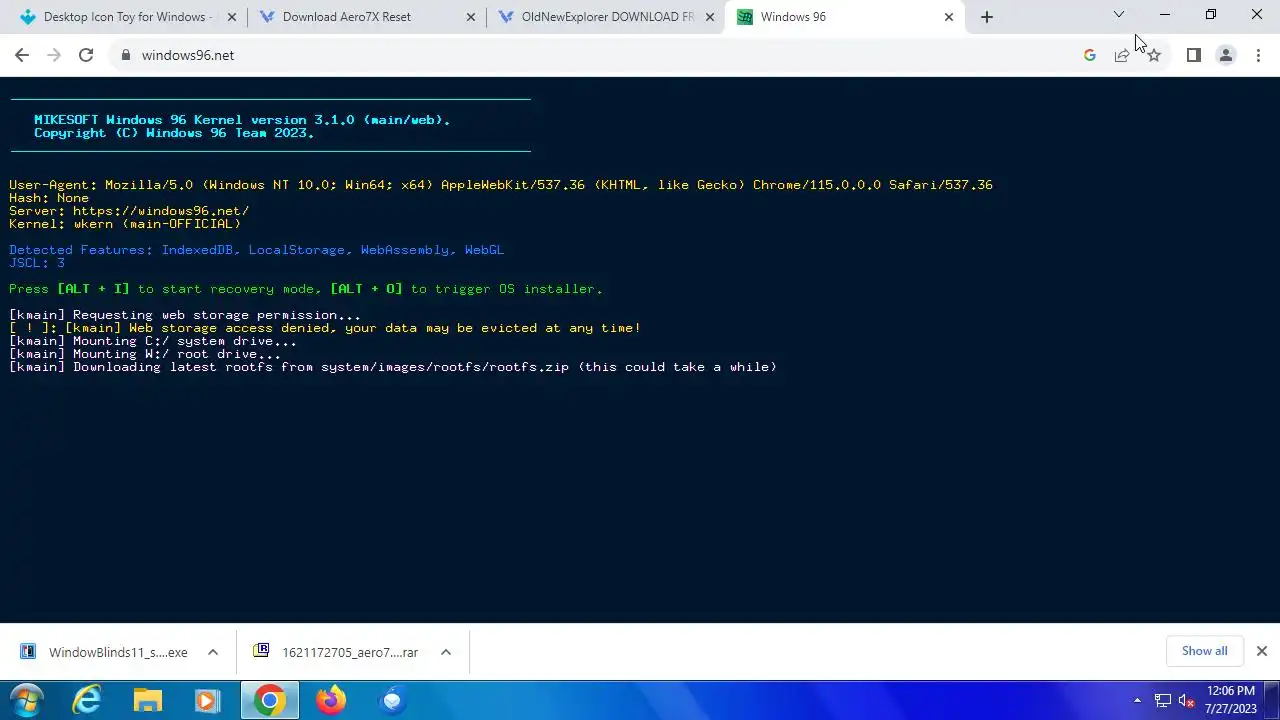
Task: Close the downloads bar
Action: click(1261, 651)
